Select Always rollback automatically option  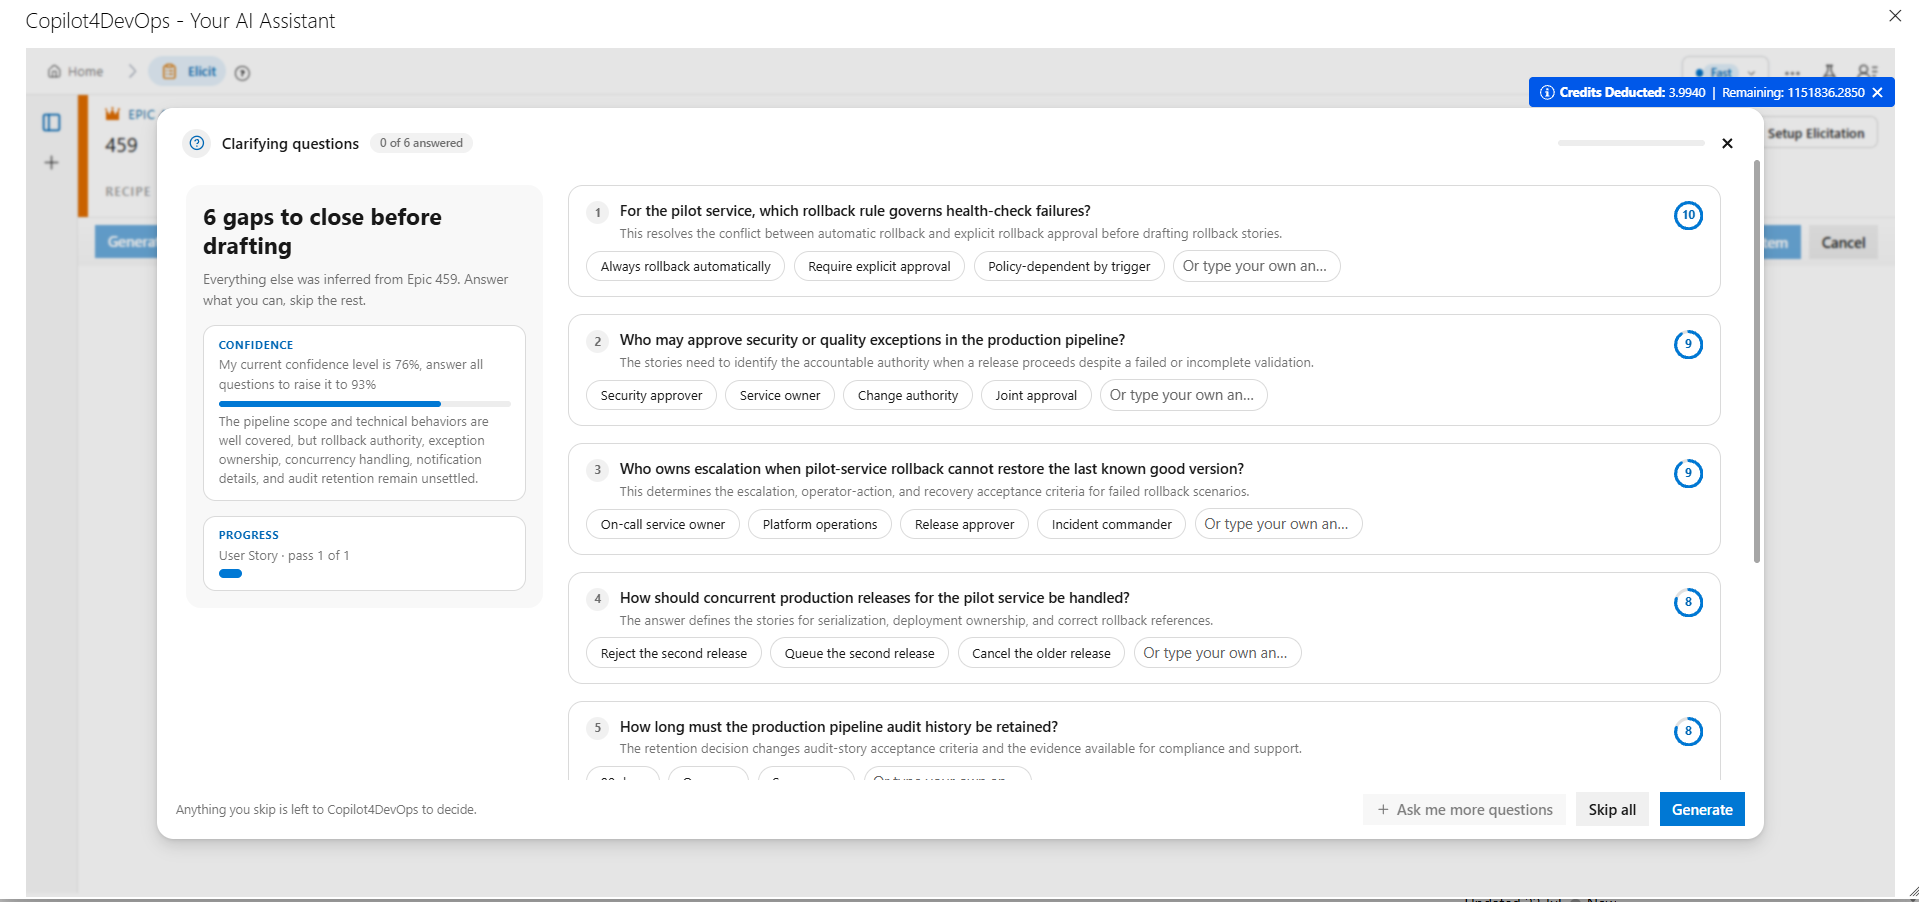pyautogui.click(x=685, y=266)
